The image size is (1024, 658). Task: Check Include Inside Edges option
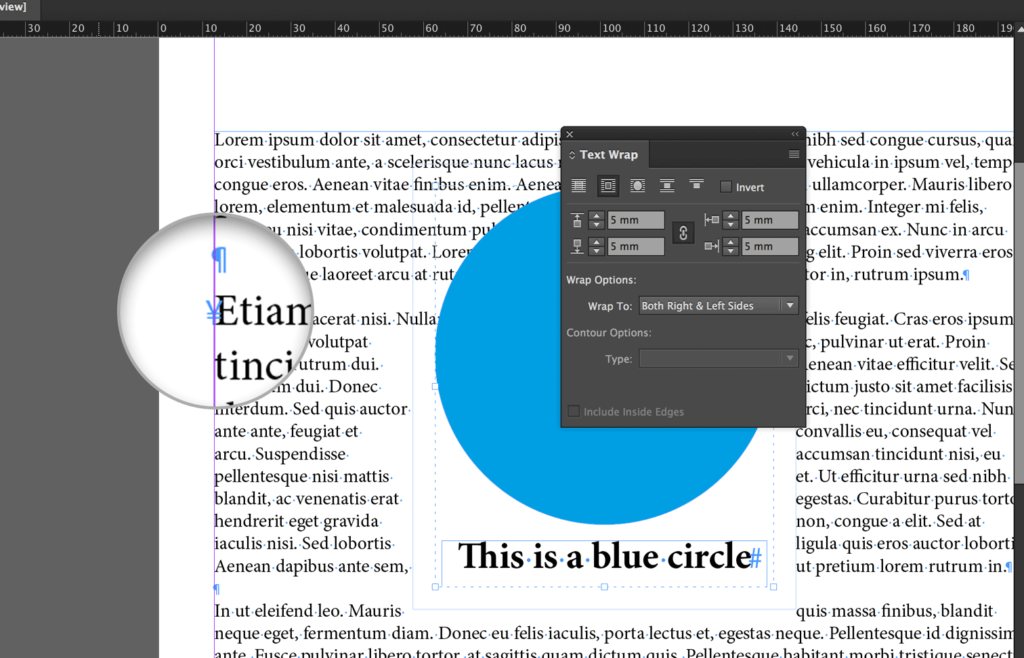pos(573,411)
